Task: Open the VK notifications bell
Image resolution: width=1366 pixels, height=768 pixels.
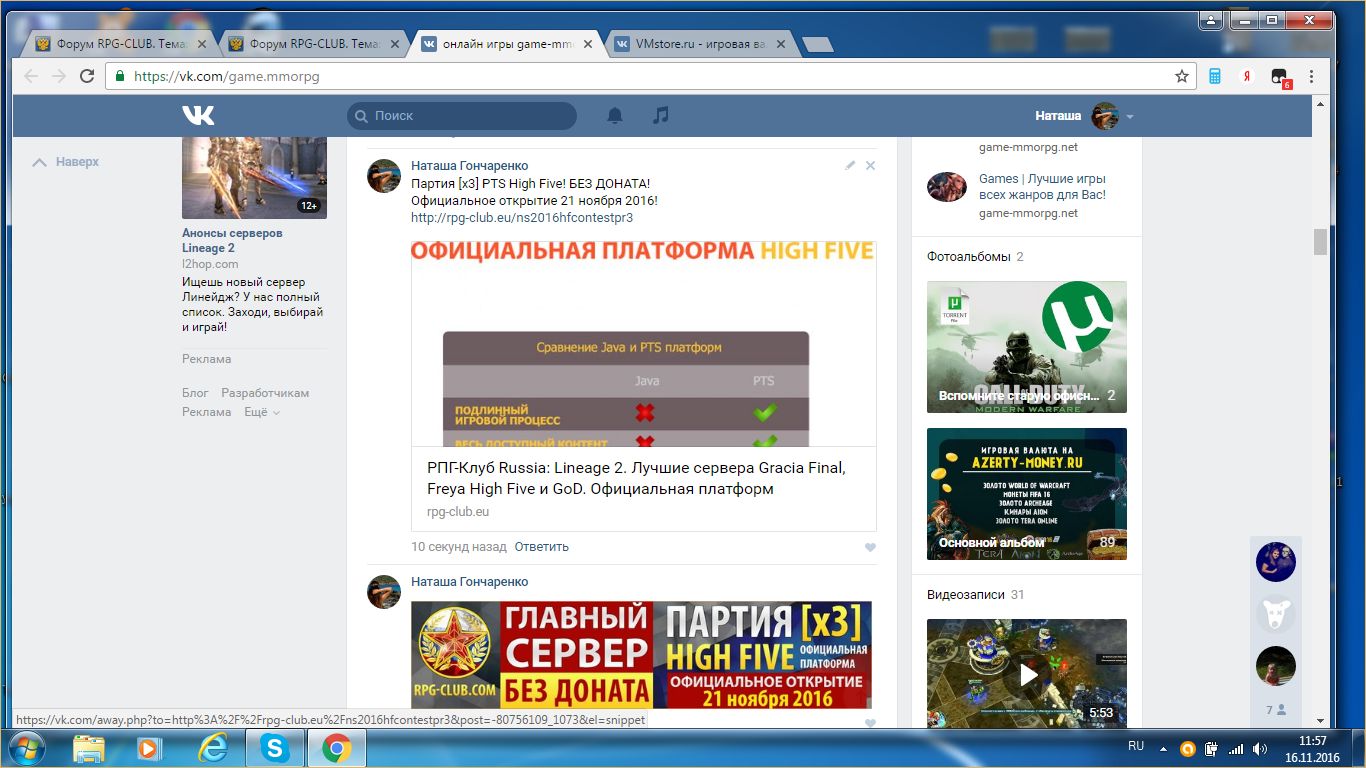Action: [615, 116]
